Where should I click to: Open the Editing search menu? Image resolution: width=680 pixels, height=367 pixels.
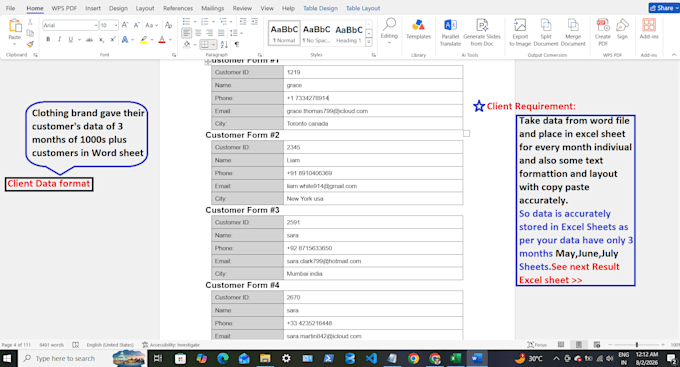coord(389,30)
